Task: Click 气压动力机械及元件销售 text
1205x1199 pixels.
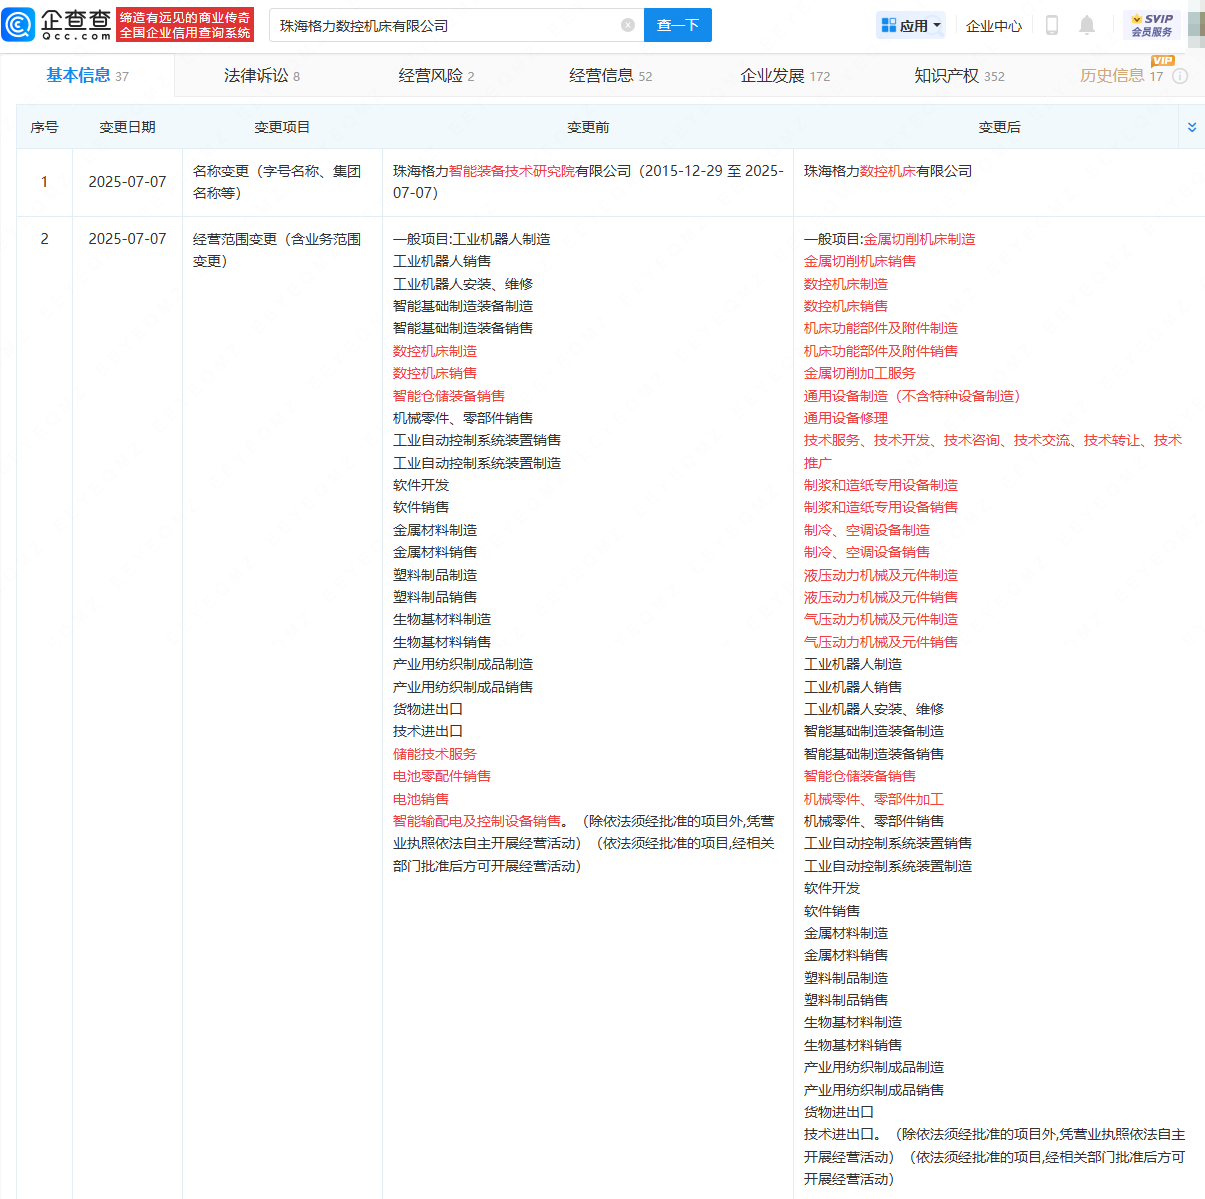Action: coord(881,642)
